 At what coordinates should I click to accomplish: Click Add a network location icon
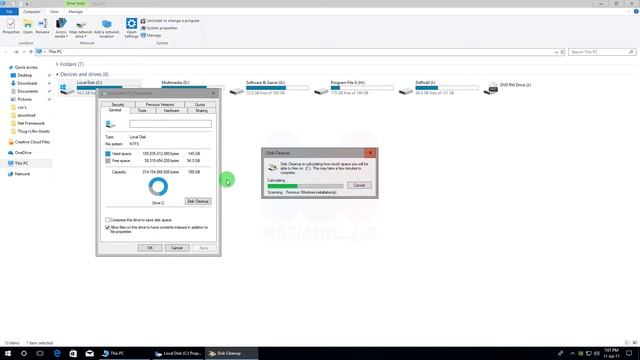(107, 28)
